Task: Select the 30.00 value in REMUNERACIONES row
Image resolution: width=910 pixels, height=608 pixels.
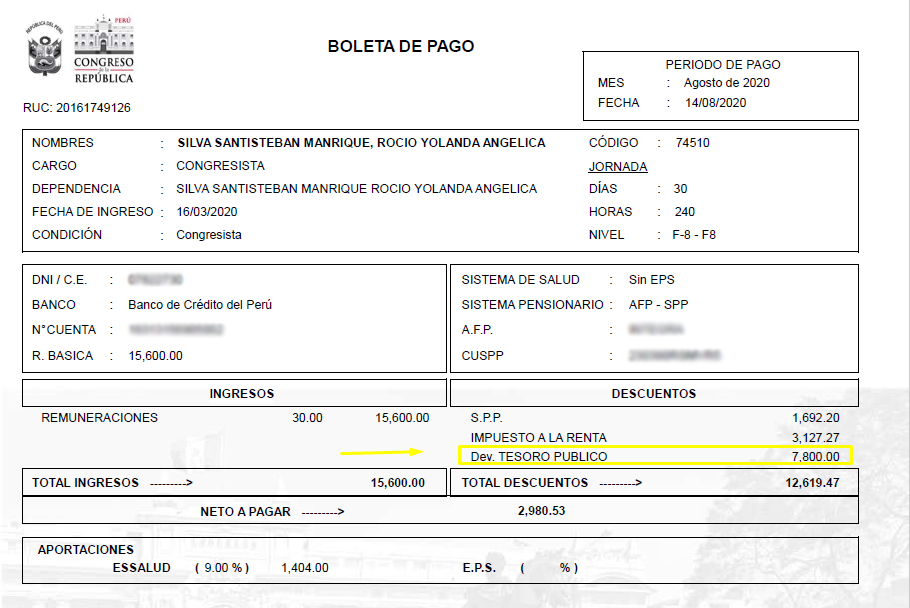Action: (x=308, y=418)
